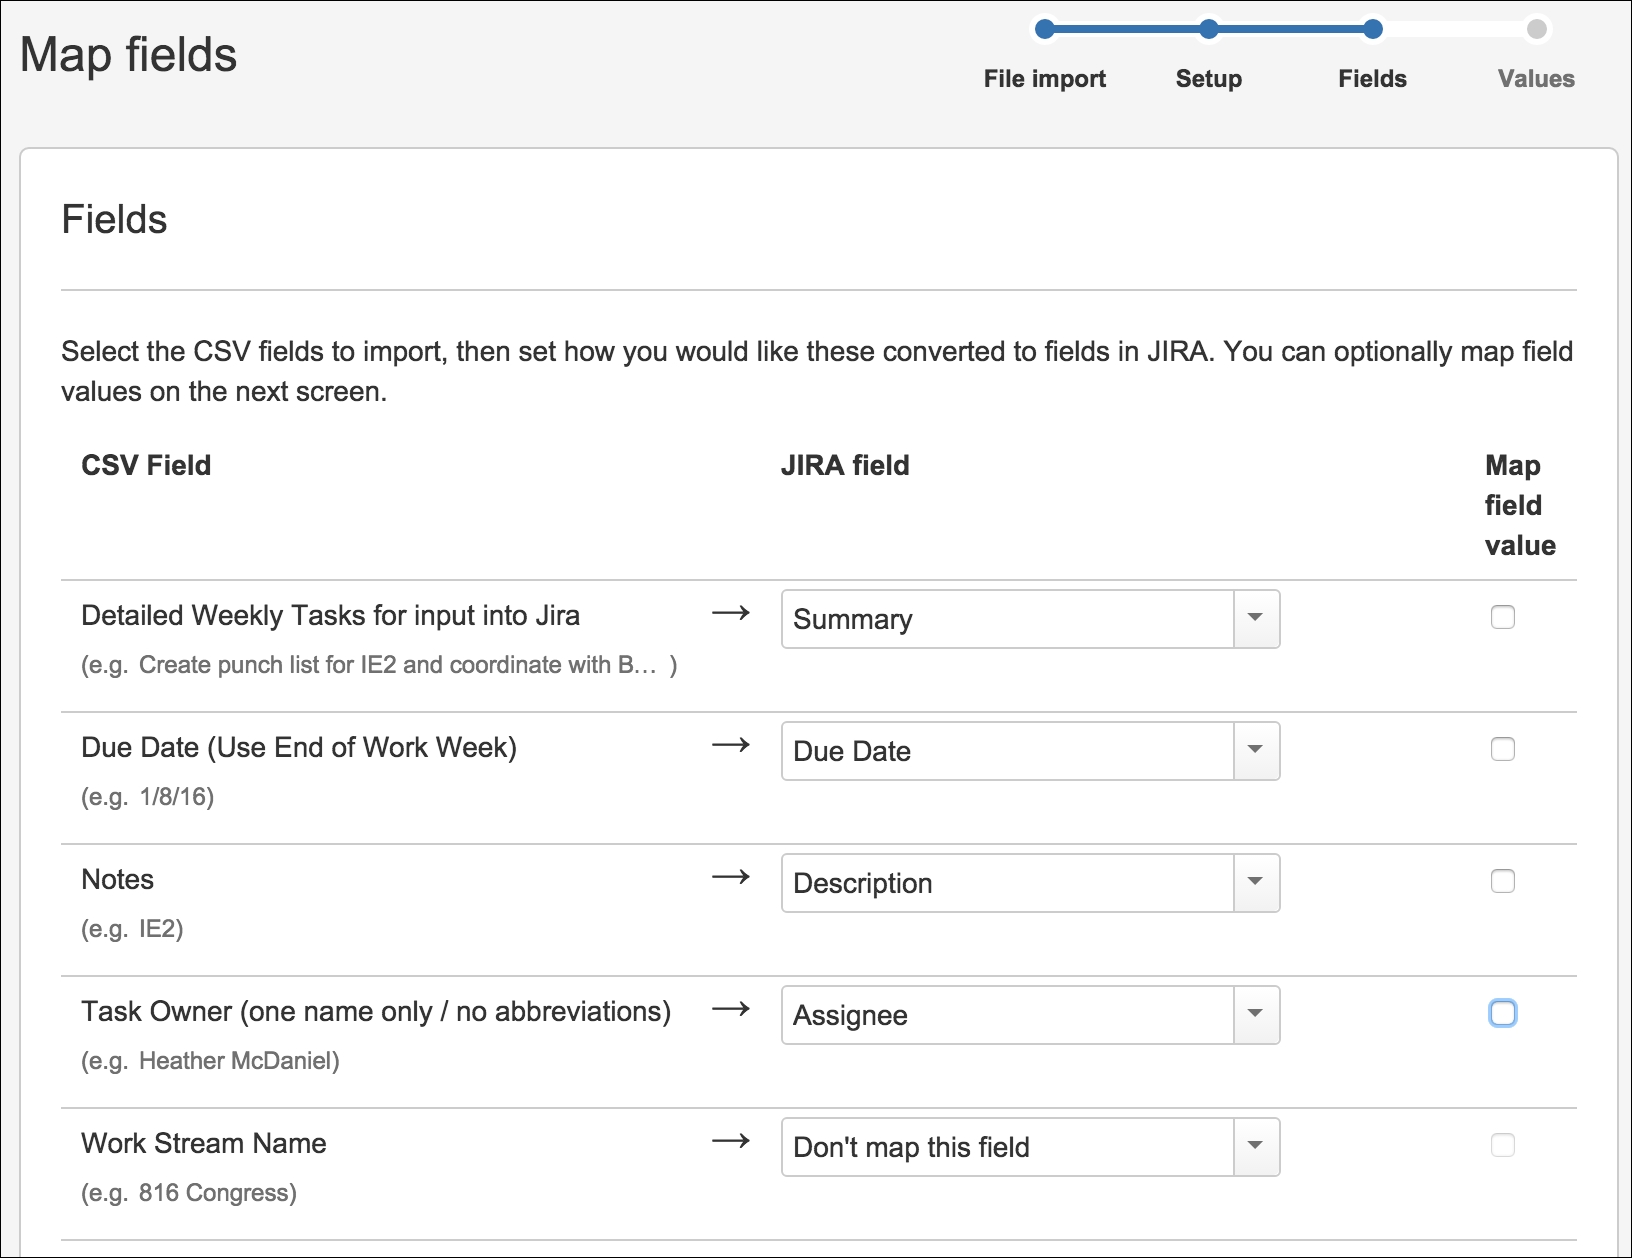Click the Values step dot
This screenshot has height=1258, width=1632.
[1536, 29]
